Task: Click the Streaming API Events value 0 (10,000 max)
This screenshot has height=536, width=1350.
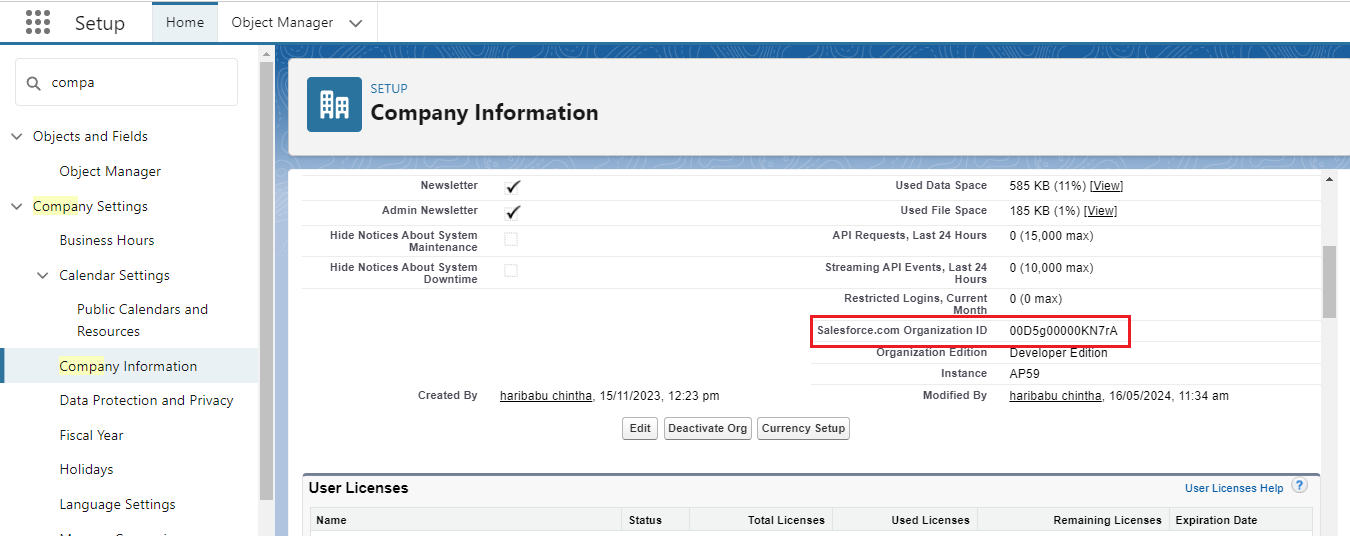Action: pos(1051,268)
